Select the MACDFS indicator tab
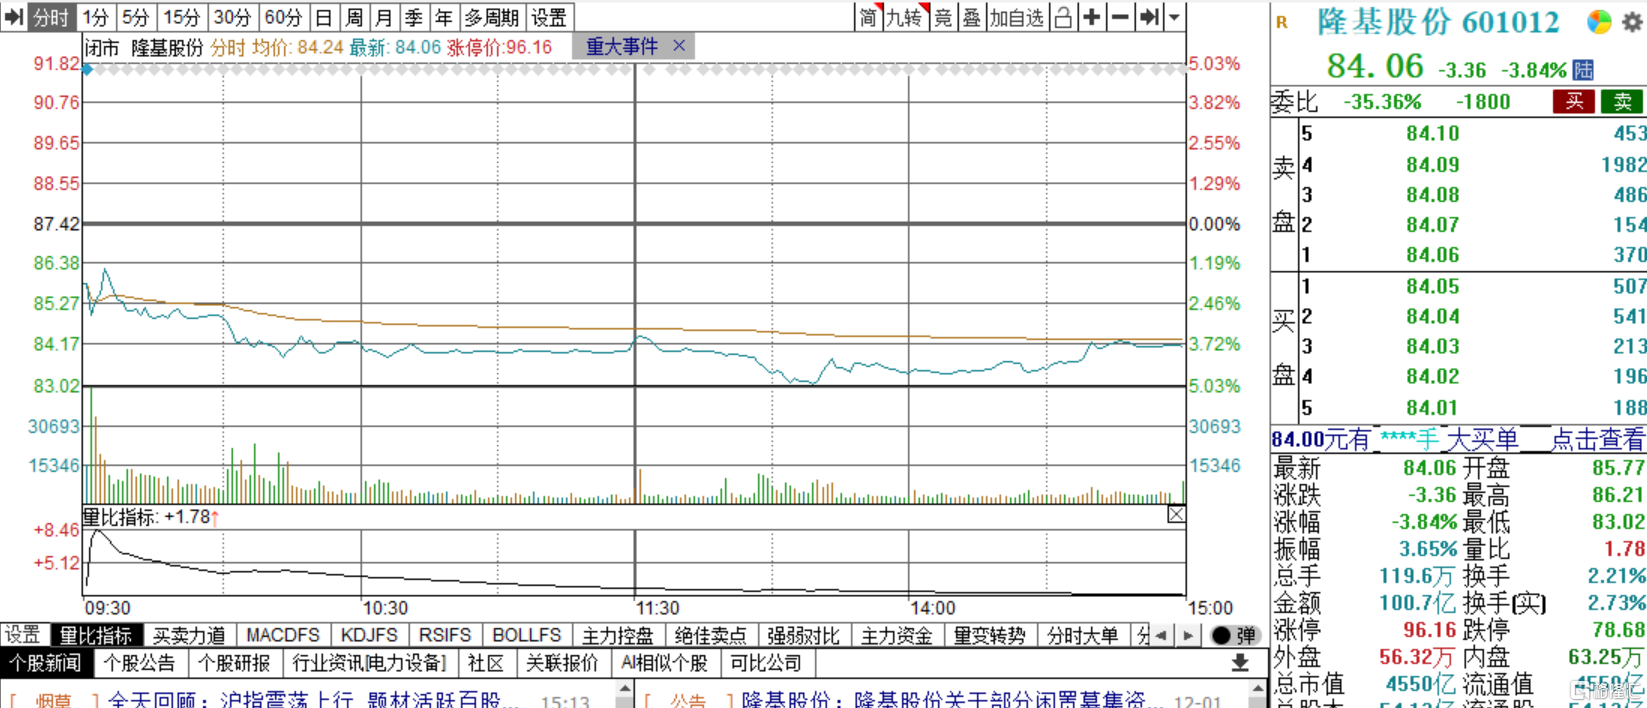Viewport: 1647px width, 708px height. click(283, 635)
